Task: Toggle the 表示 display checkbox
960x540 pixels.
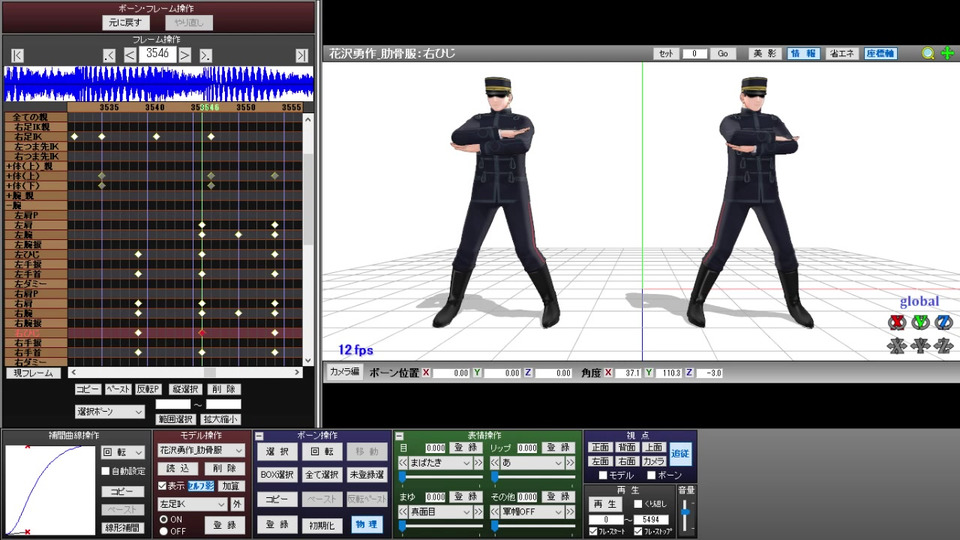Action: [163, 486]
